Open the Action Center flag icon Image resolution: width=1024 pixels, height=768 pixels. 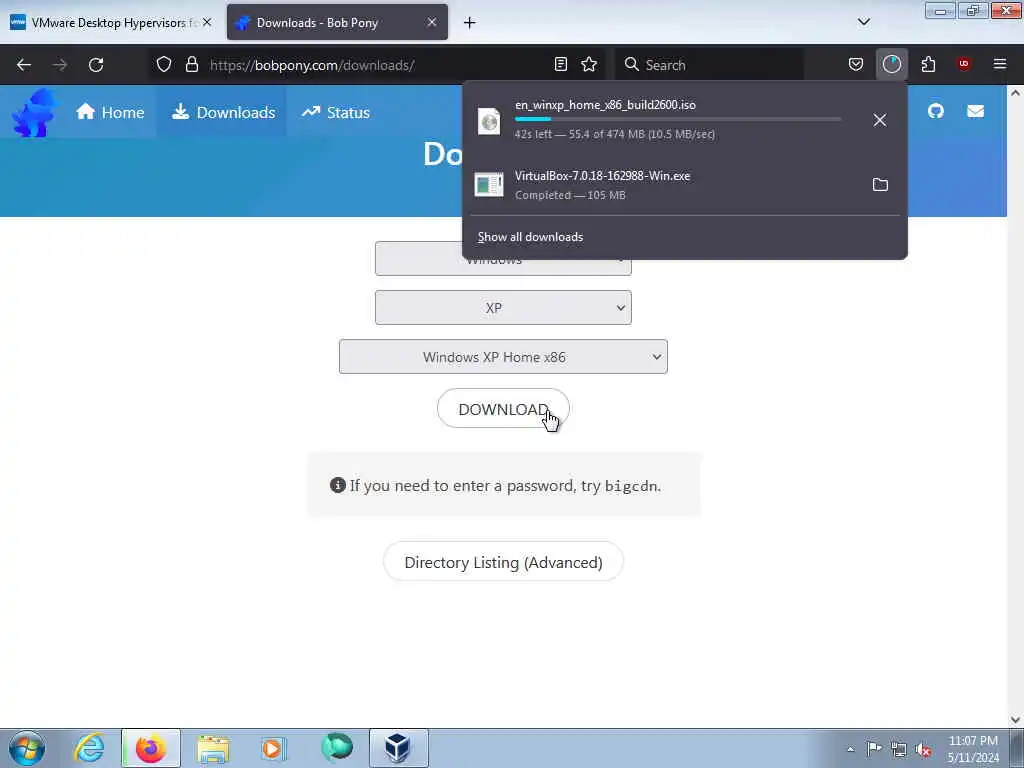pyautogui.click(x=874, y=749)
